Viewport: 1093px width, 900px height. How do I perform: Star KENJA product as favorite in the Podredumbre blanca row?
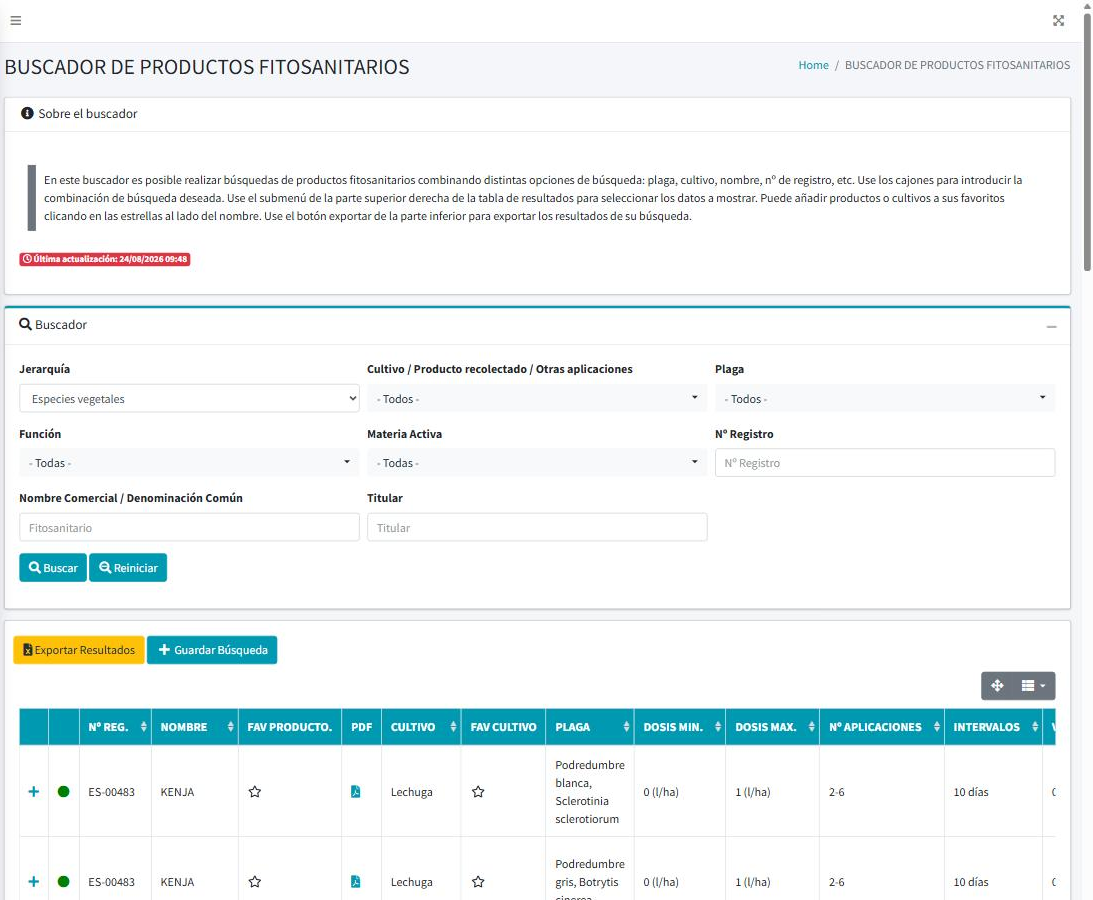click(255, 792)
